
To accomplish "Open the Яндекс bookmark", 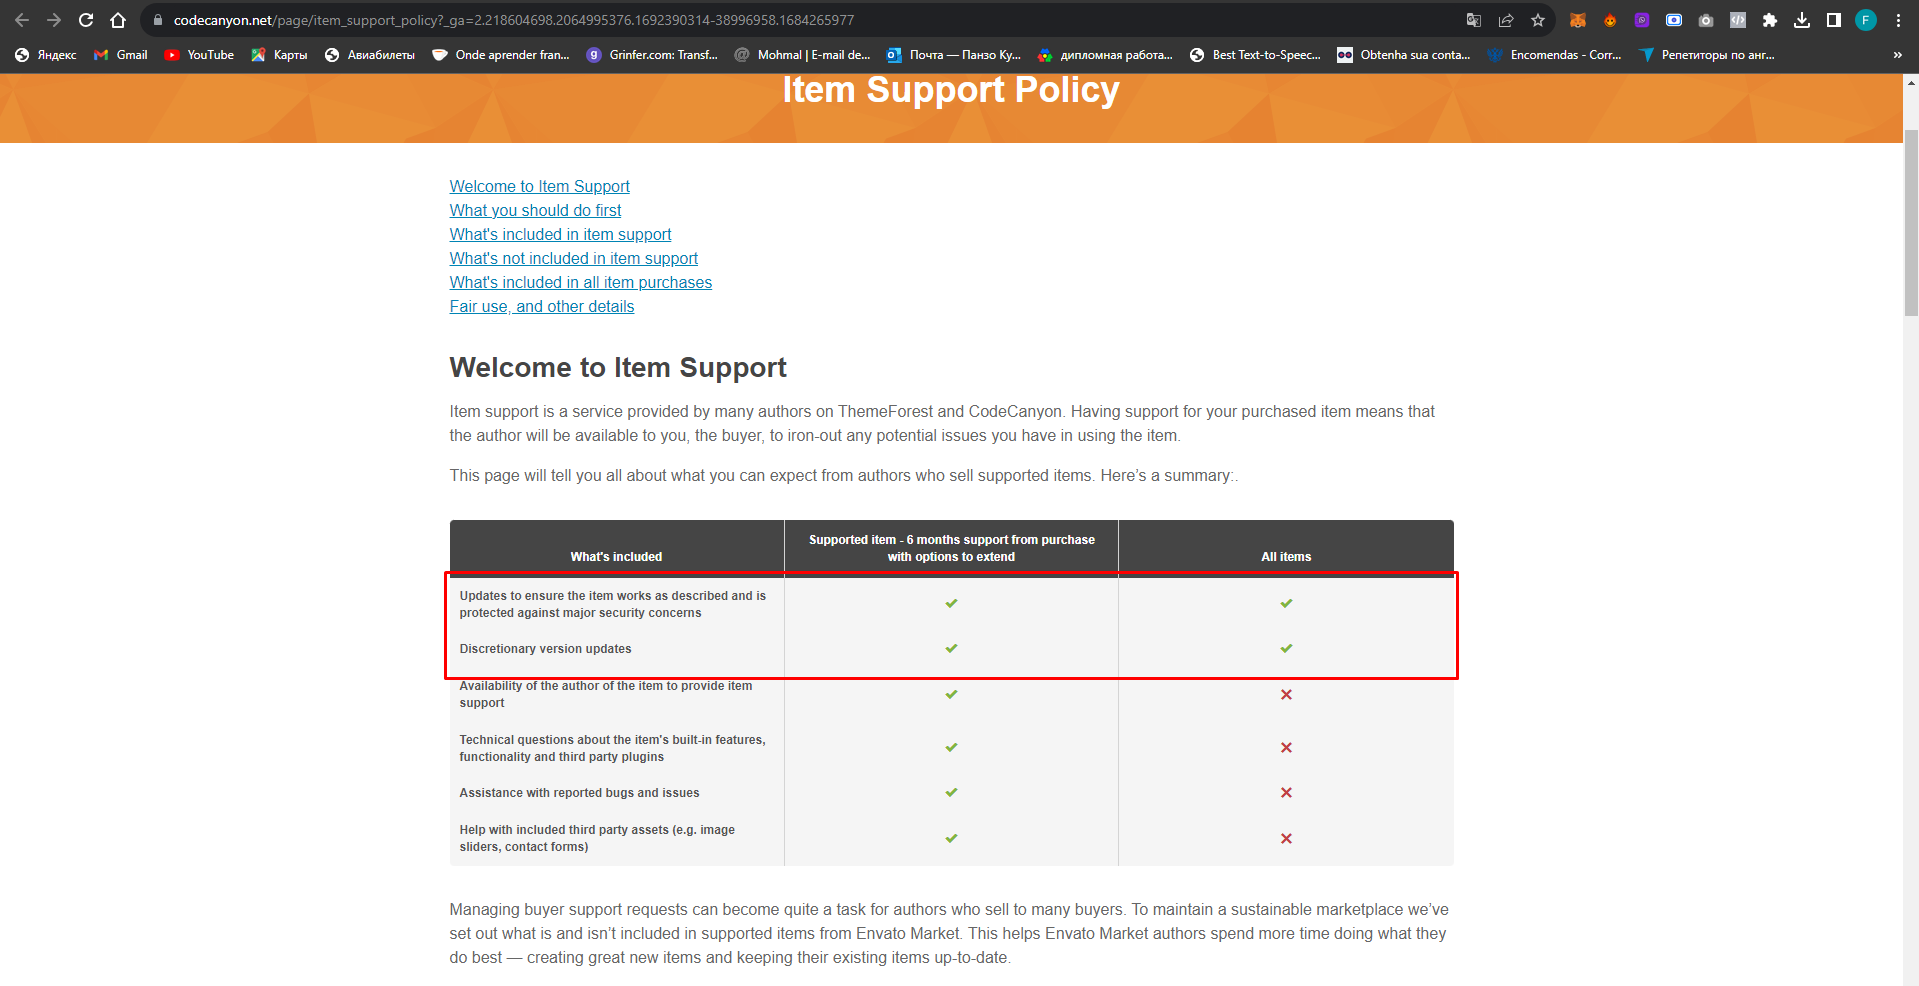I will pos(46,55).
